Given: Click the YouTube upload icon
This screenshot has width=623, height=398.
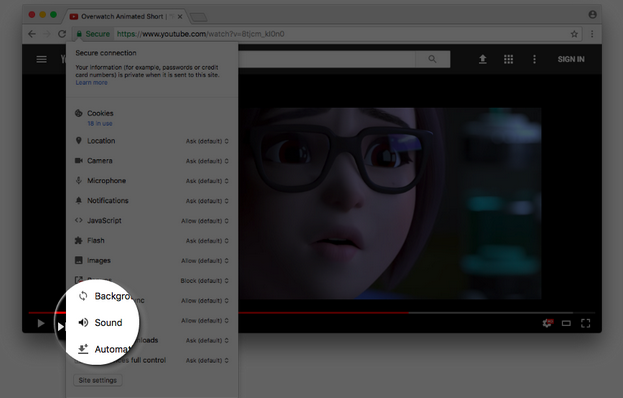Looking at the screenshot, I should pyautogui.click(x=482, y=59).
